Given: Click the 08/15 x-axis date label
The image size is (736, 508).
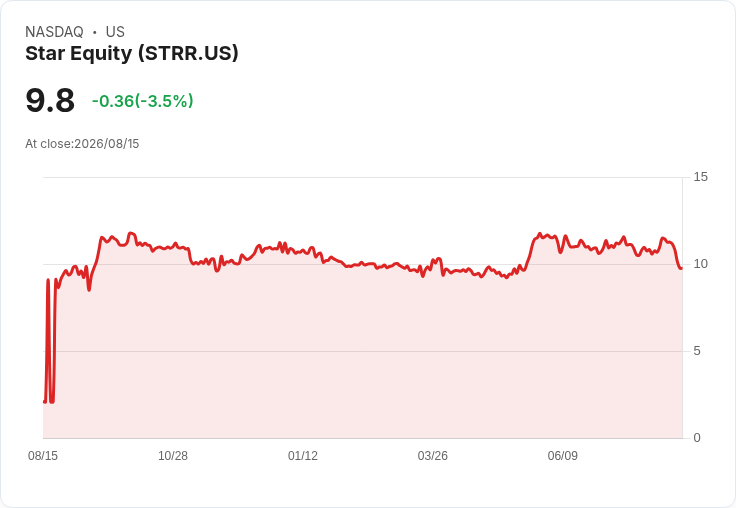Looking at the screenshot, I should 43,455.
